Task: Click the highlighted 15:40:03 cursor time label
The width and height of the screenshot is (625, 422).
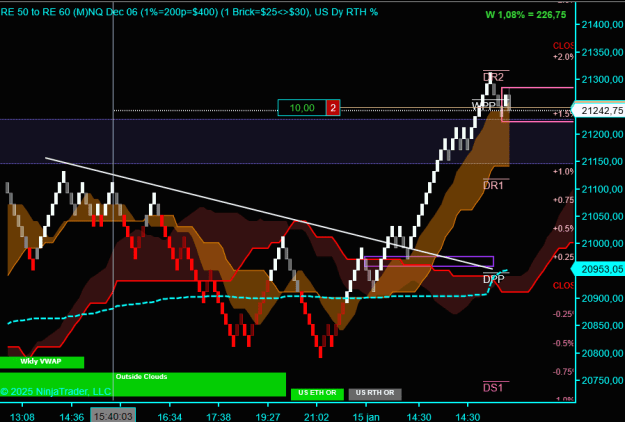Action: [113, 416]
